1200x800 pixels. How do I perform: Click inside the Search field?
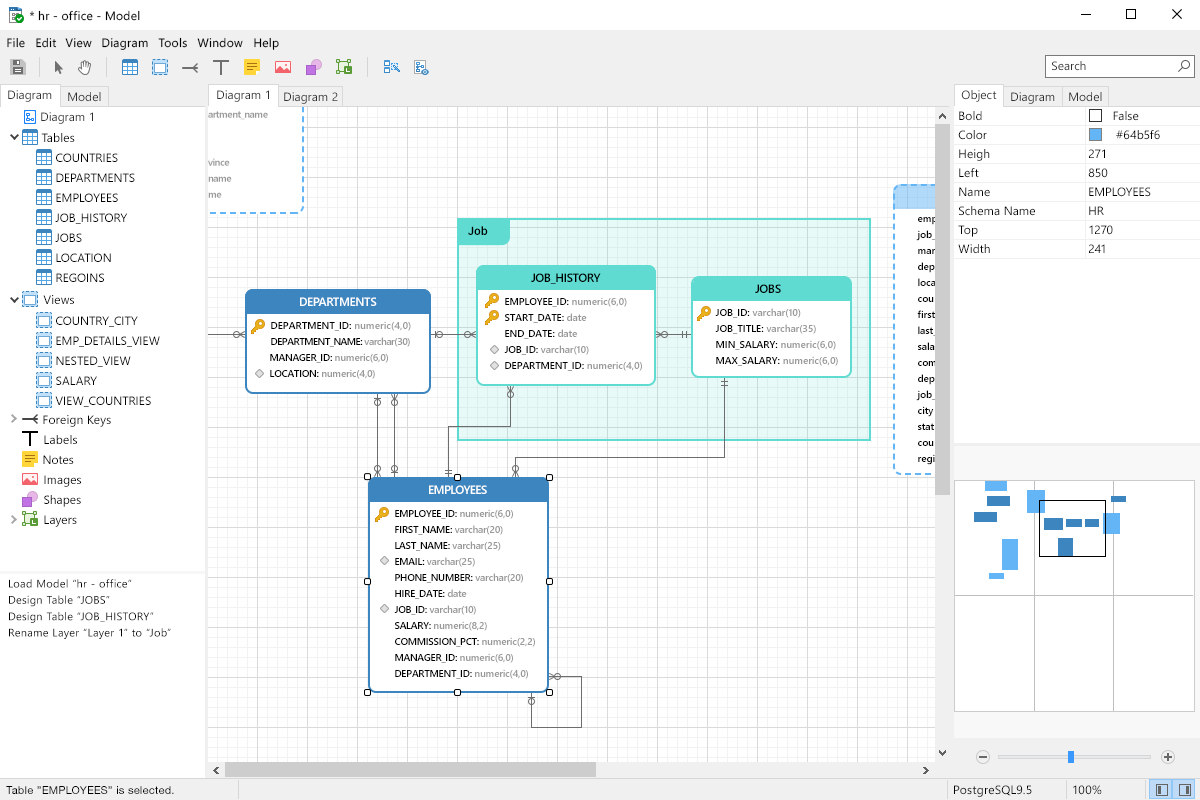1110,65
